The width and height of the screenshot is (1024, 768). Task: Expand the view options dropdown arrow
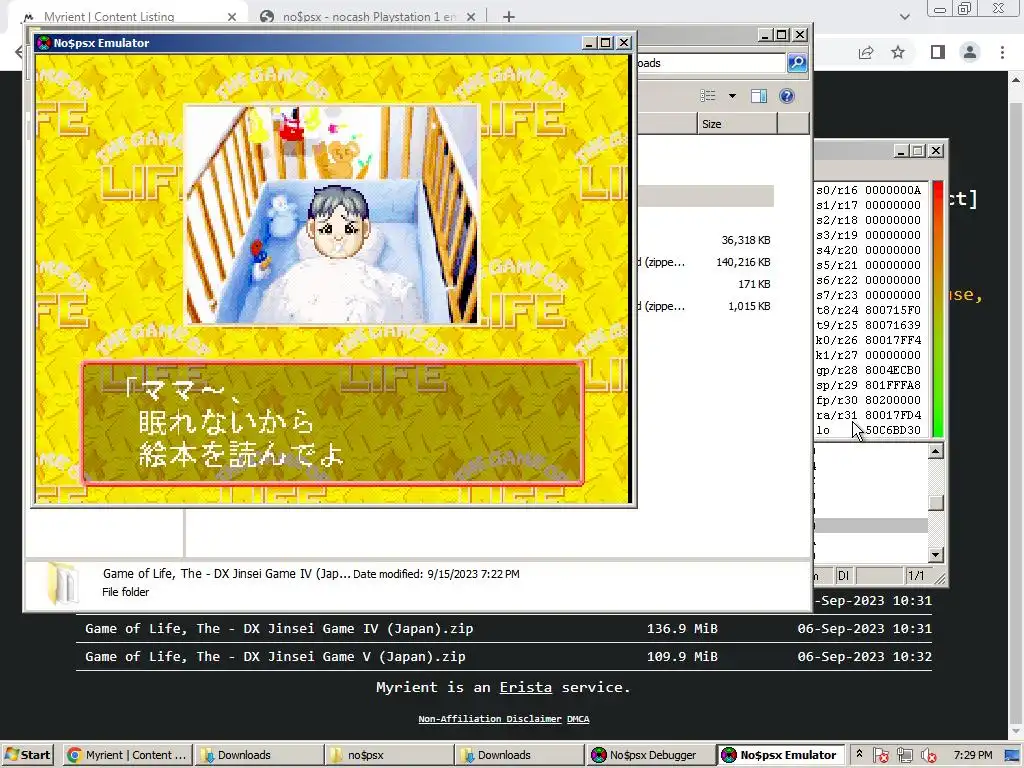coord(732,96)
